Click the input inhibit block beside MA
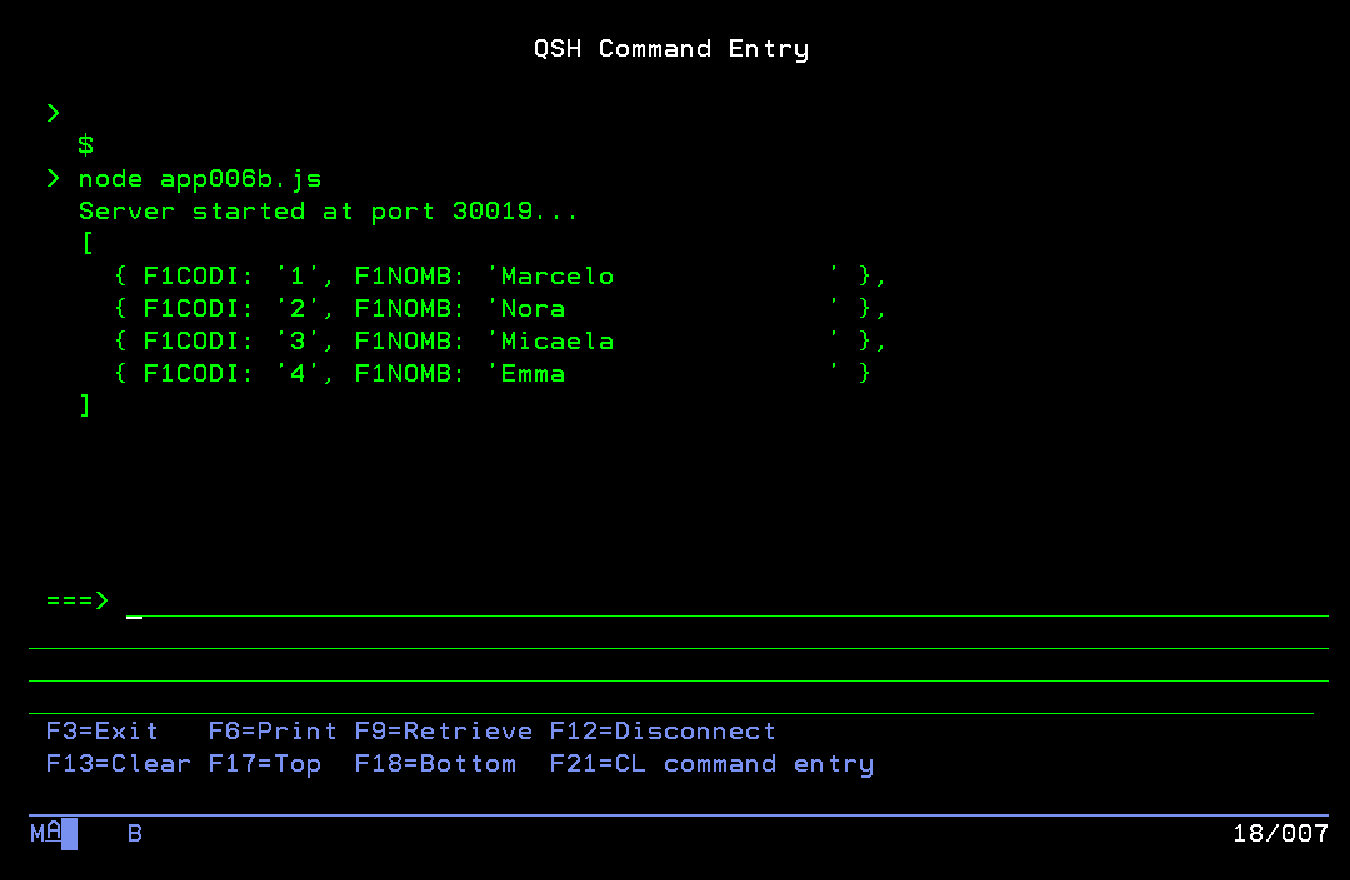Viewport: 1350px width, 880px height. click(x=68, y=834)
